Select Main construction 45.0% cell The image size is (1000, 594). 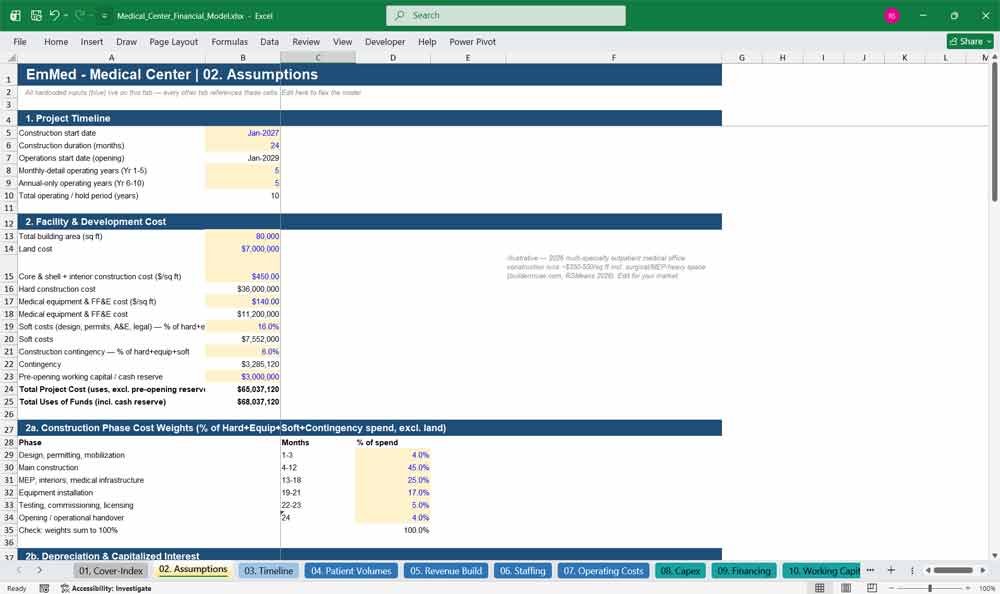point(393,468)
